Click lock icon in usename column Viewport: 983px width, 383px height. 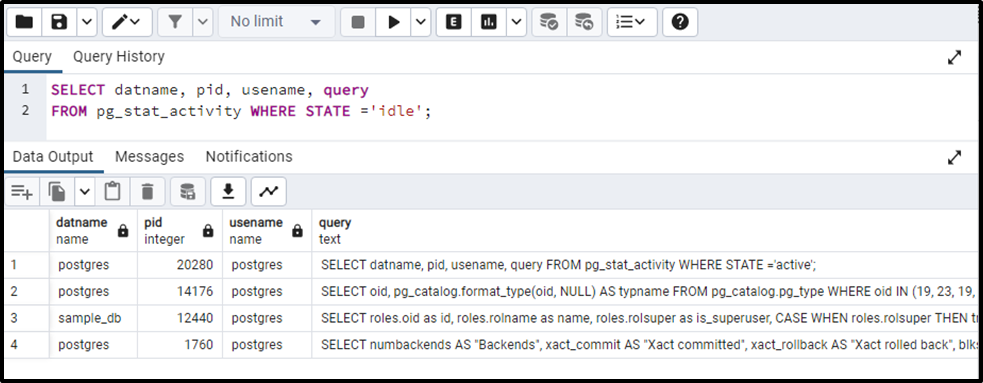297,231
